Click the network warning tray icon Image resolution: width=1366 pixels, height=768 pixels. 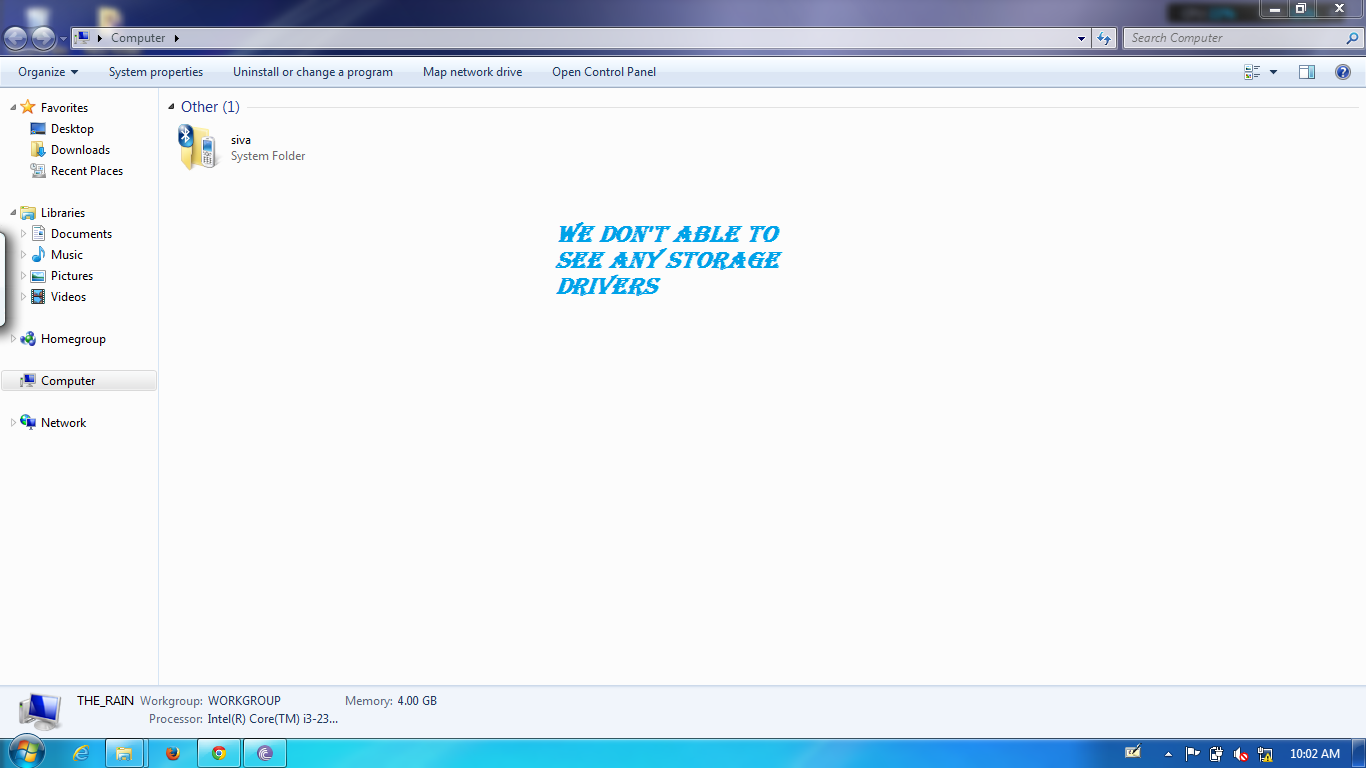[1265, 754]
